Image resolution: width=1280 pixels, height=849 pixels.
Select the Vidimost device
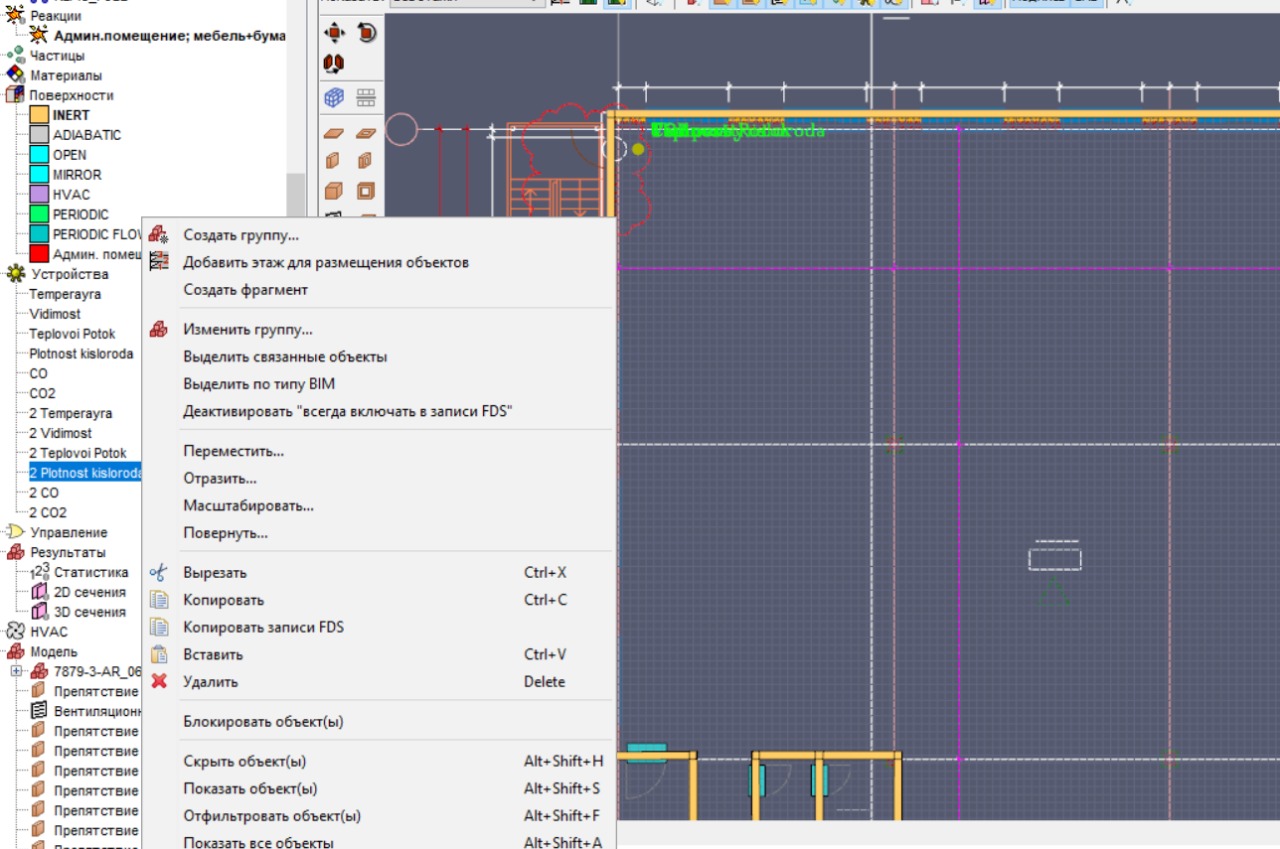pyautogui.click(x=55, y=314)
